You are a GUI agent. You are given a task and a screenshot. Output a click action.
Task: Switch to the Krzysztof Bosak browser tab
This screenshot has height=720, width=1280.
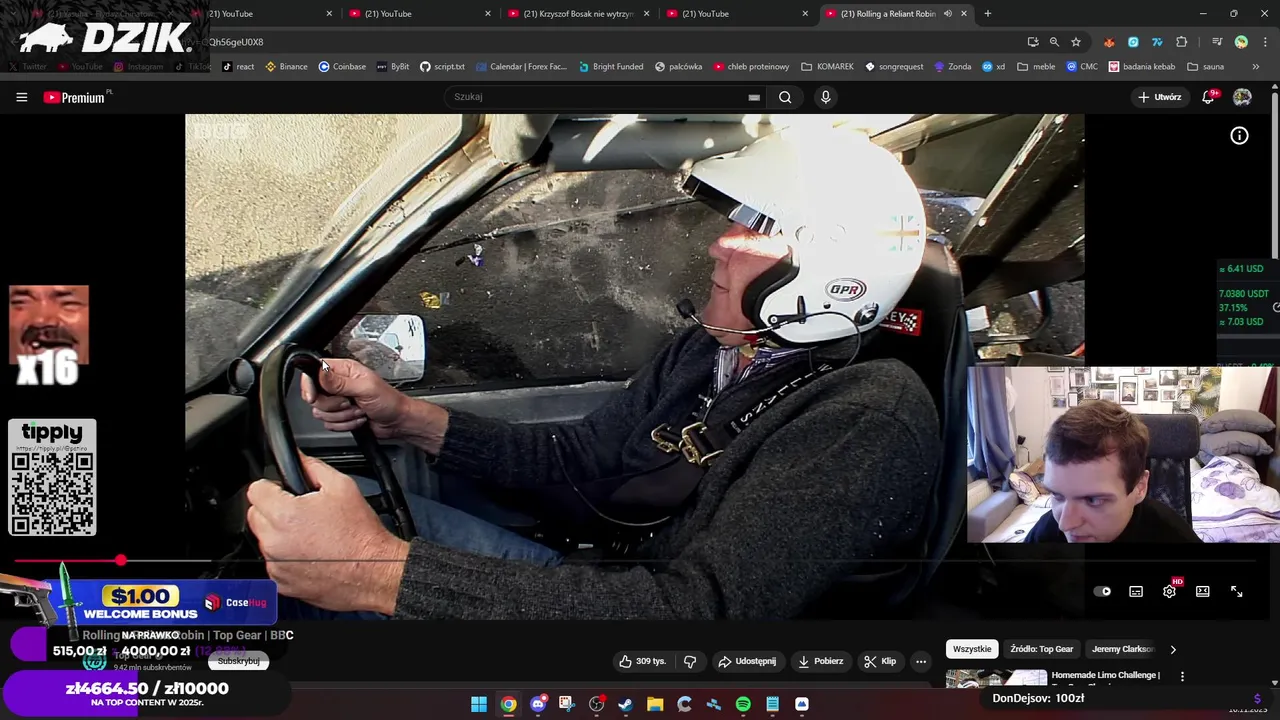point(580,14)
